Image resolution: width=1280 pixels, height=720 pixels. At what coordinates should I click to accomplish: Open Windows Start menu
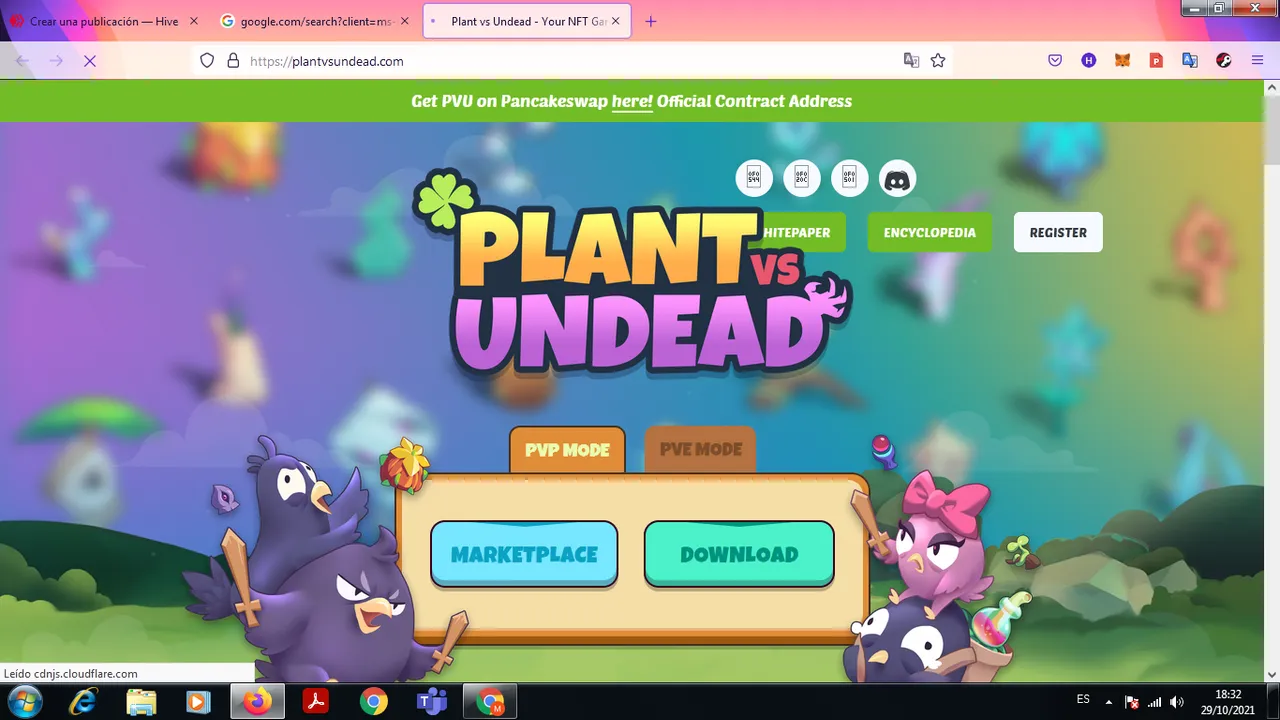24,702
